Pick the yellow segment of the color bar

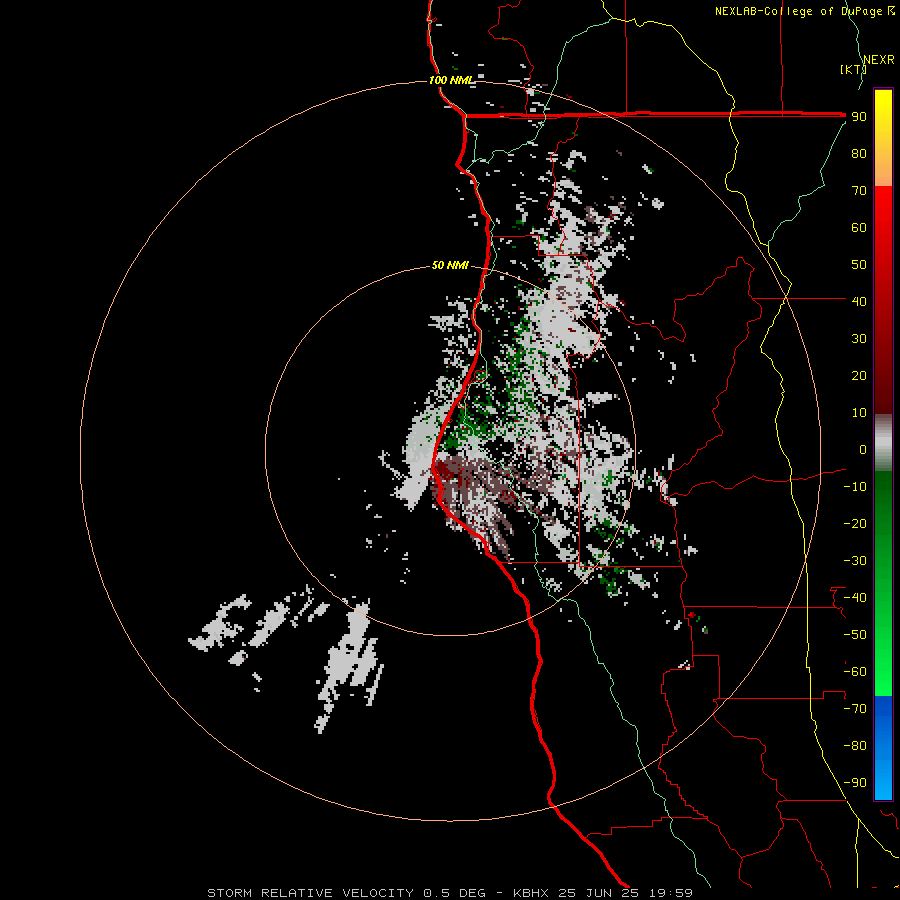883,138
